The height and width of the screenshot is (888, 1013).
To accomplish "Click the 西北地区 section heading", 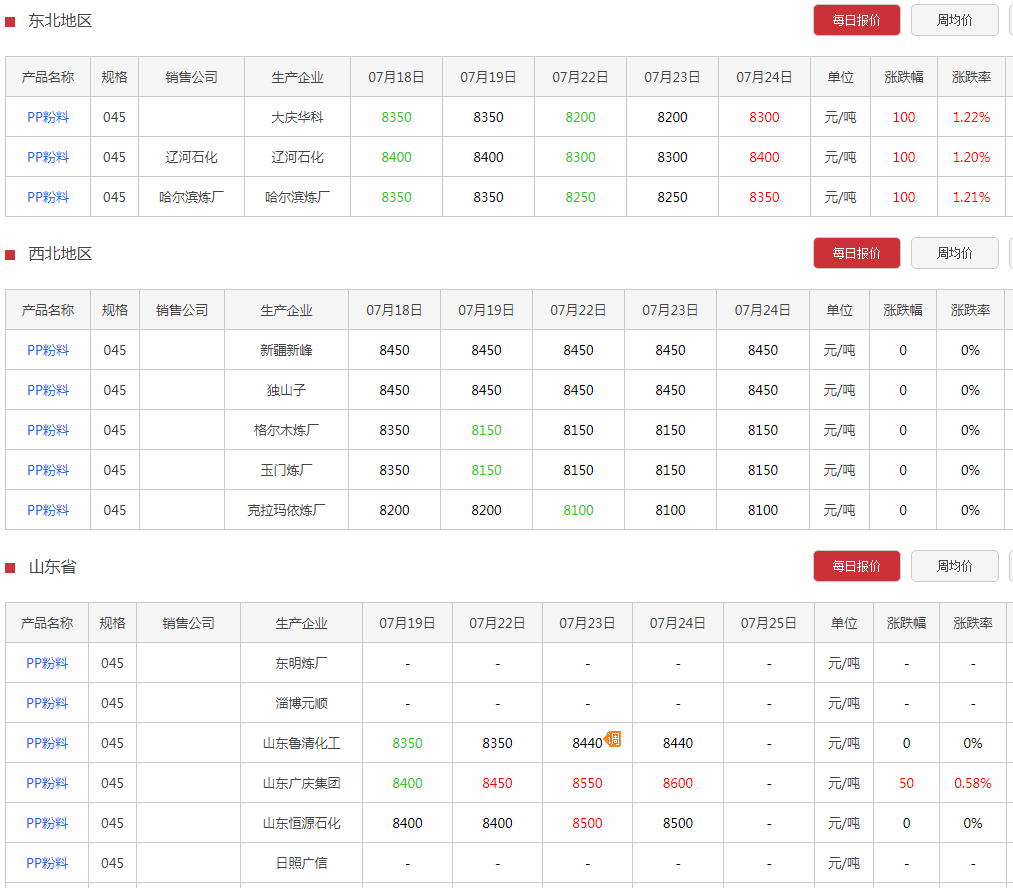I will pos(60,254).
